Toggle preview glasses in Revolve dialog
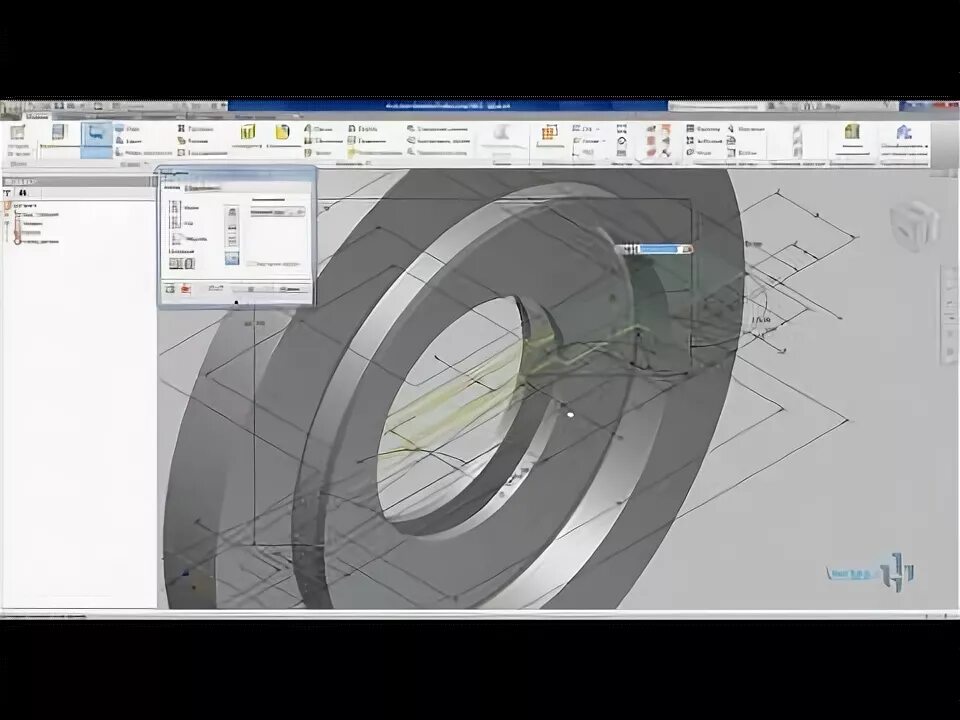The height and width of the screenshot is (720, 960). pos(215,288)
